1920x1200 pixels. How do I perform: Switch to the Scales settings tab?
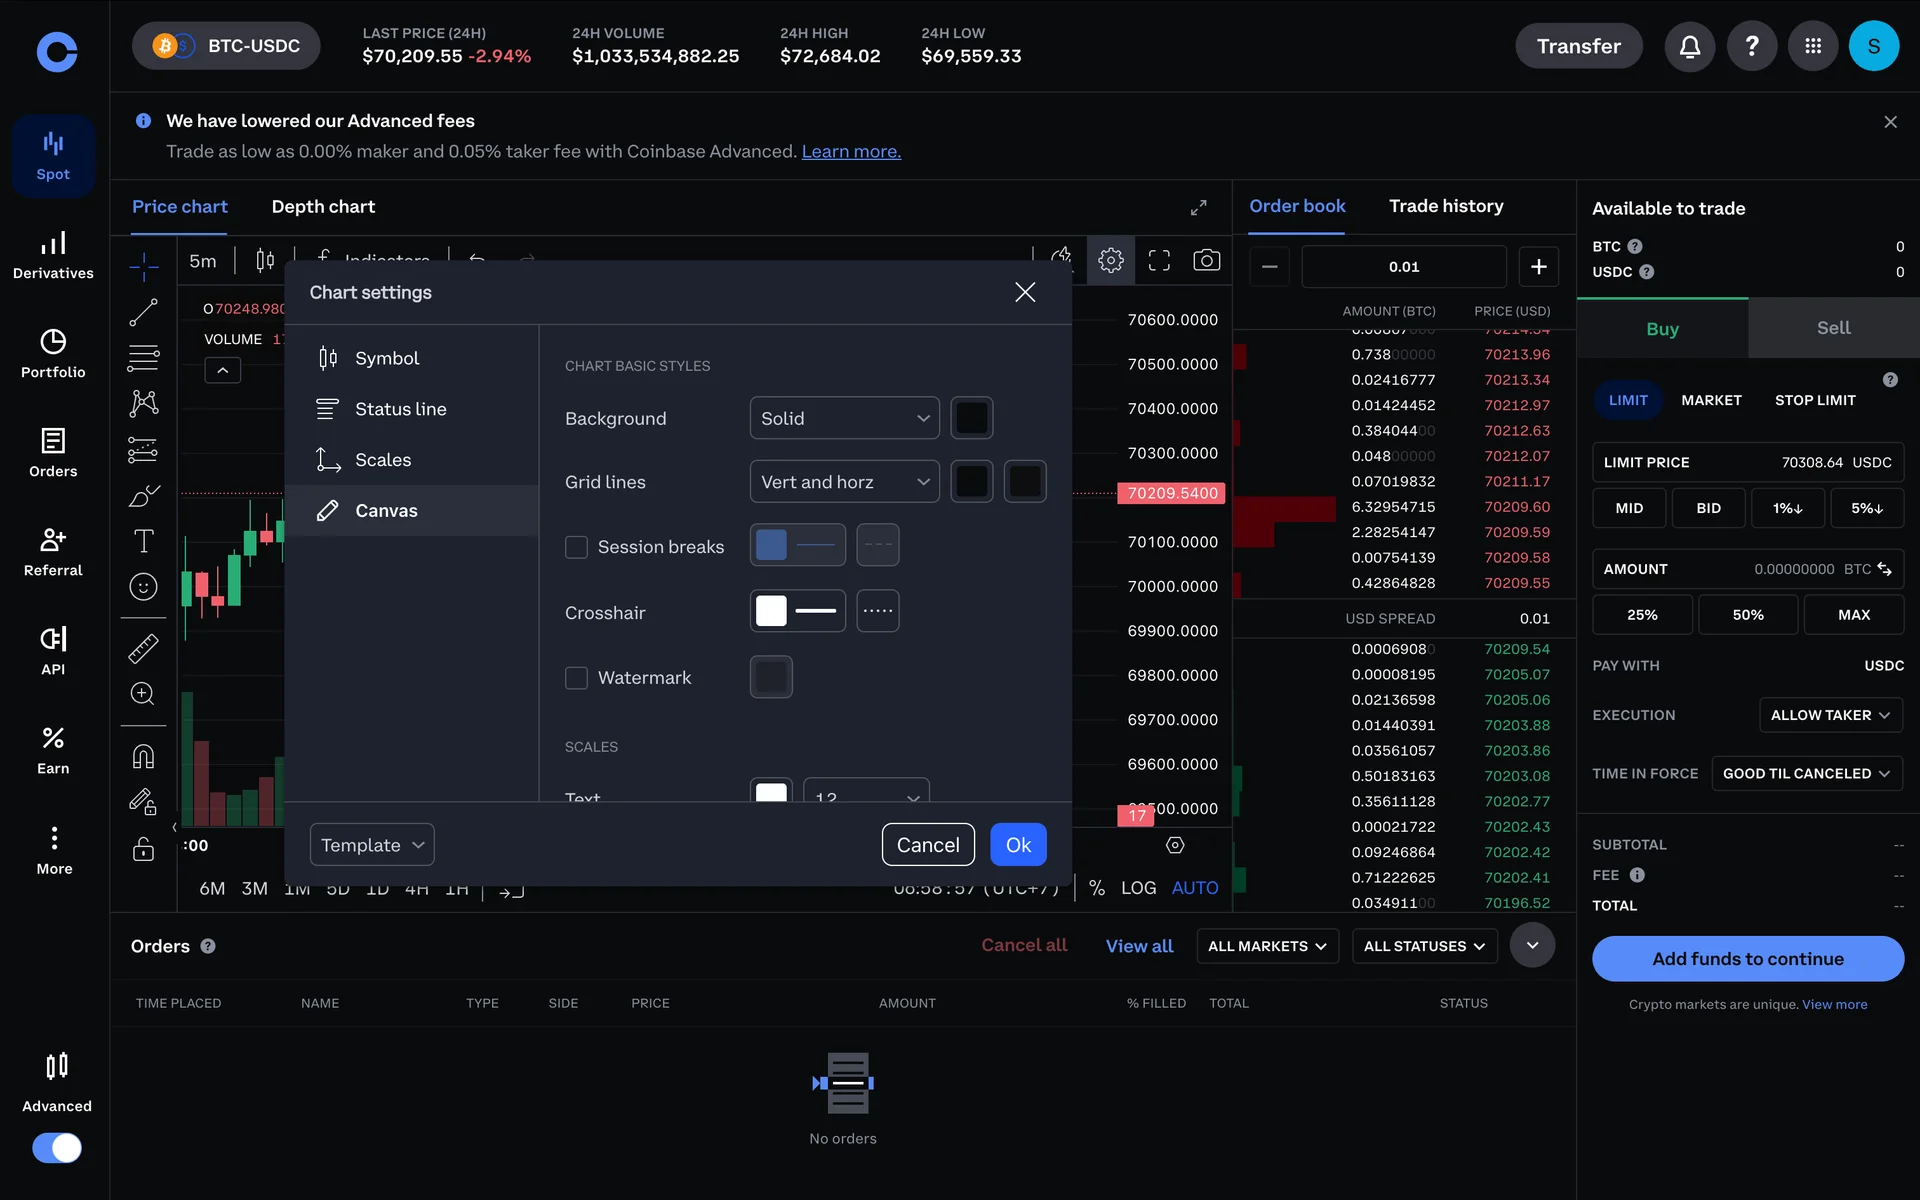point(383,460)
